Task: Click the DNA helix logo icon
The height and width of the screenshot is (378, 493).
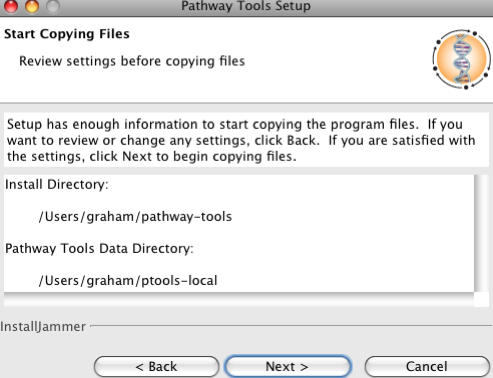Action: 462,59
